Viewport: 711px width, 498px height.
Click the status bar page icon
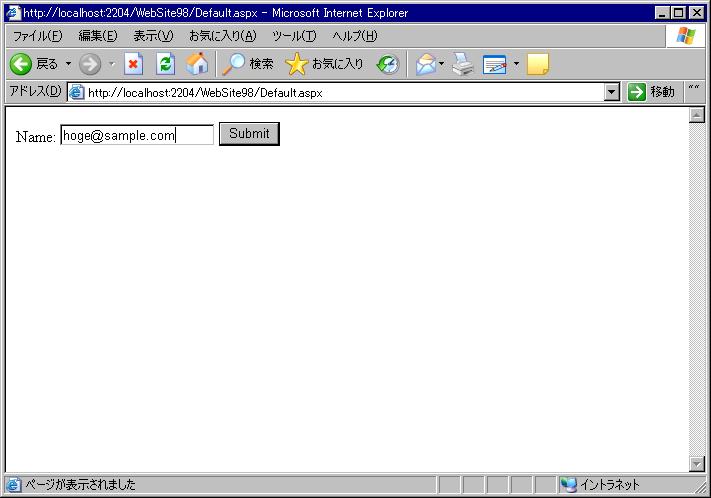click(13, 485)
